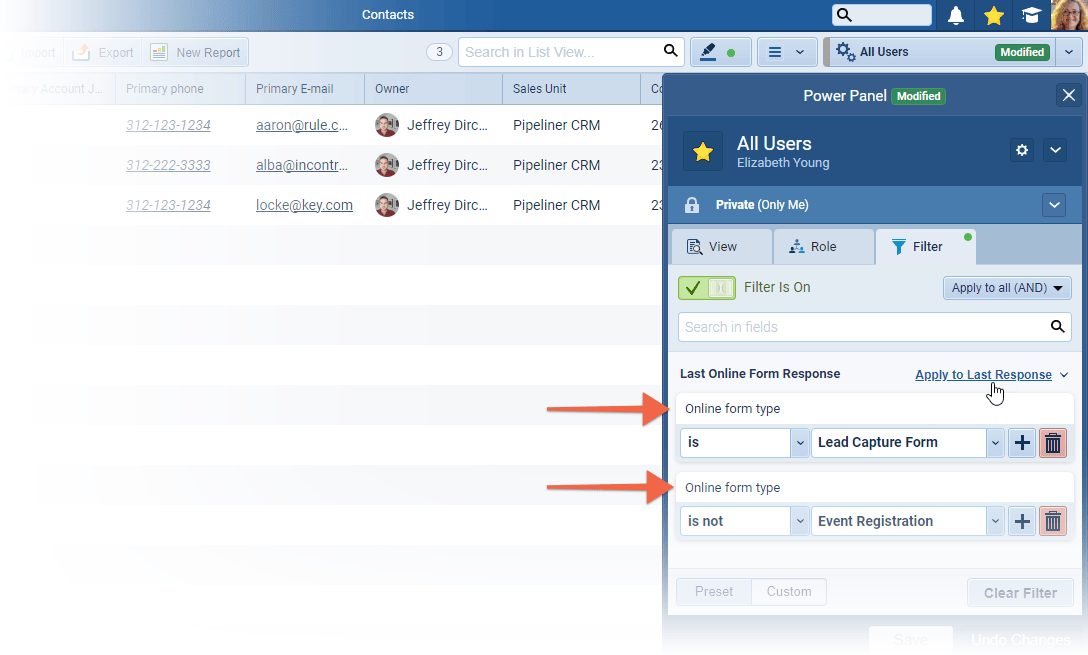The height and width of the screenshot is (655, 1088).
Task: Open favorites star in top bar
Action: click(993, 15)
